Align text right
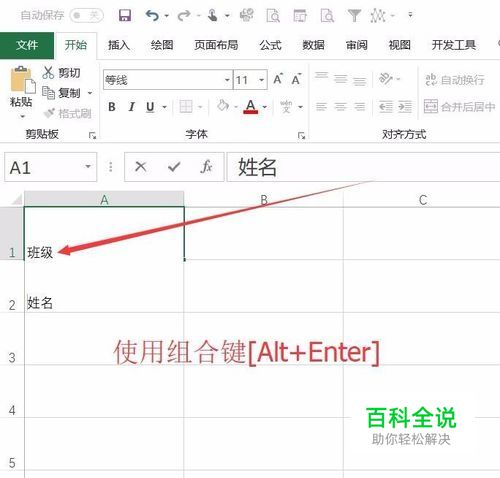Screen dimensions: 500x478 pos(359,107)
